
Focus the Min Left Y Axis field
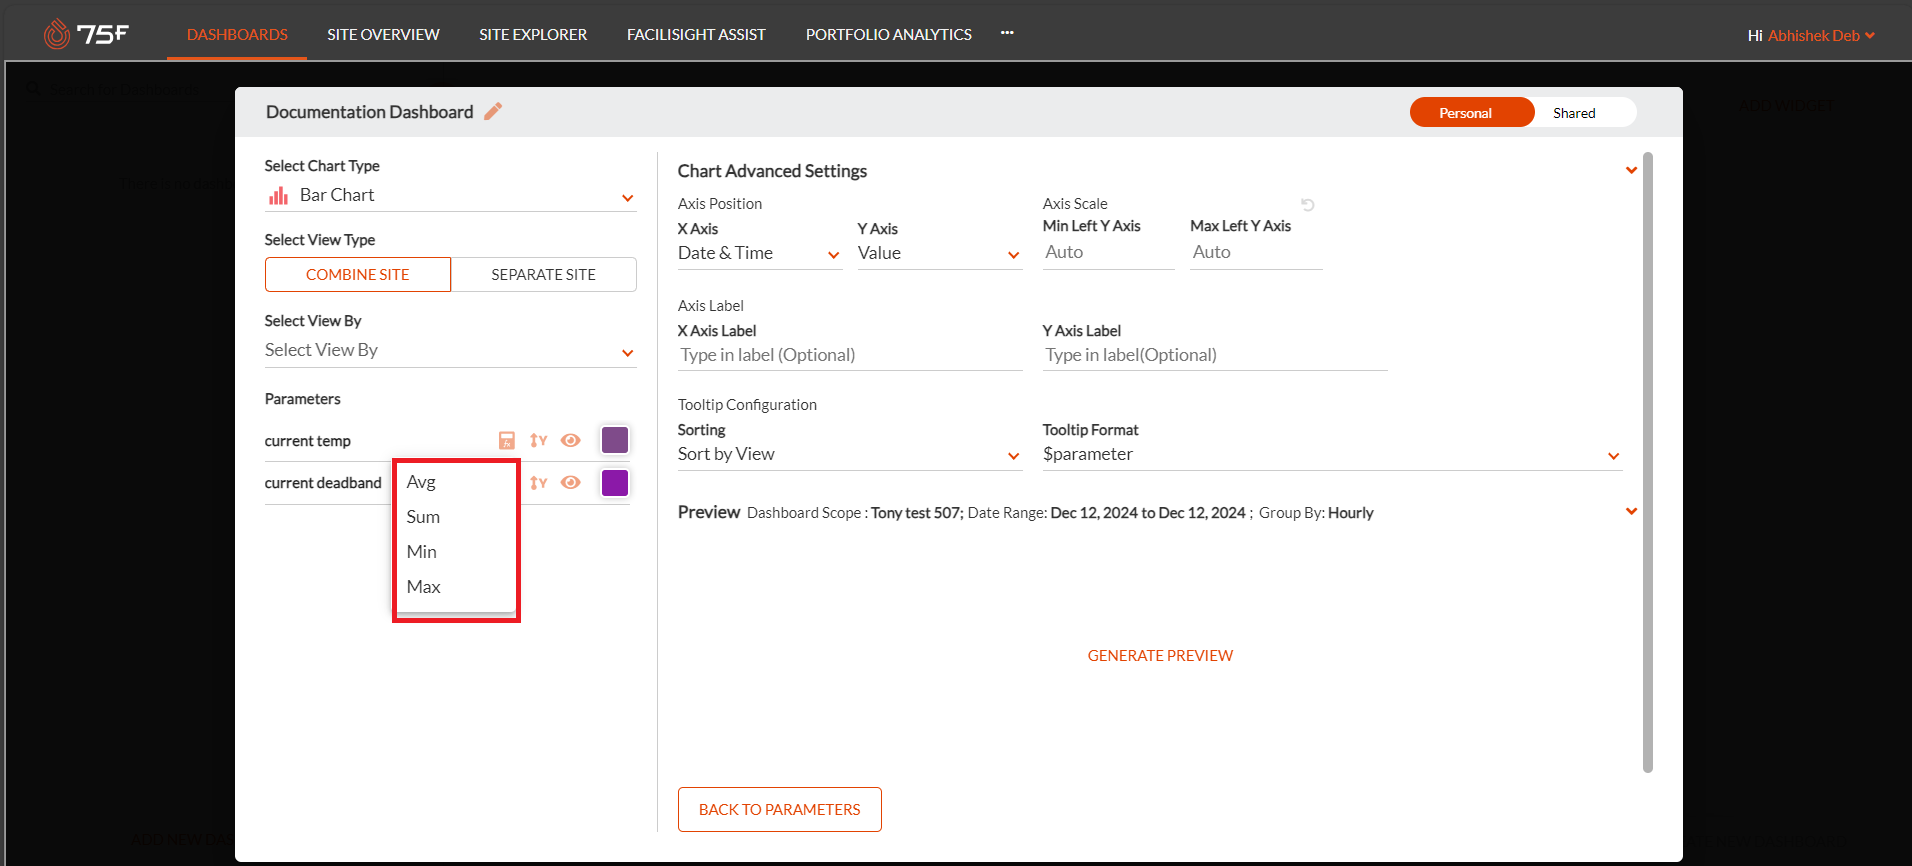1108,253
